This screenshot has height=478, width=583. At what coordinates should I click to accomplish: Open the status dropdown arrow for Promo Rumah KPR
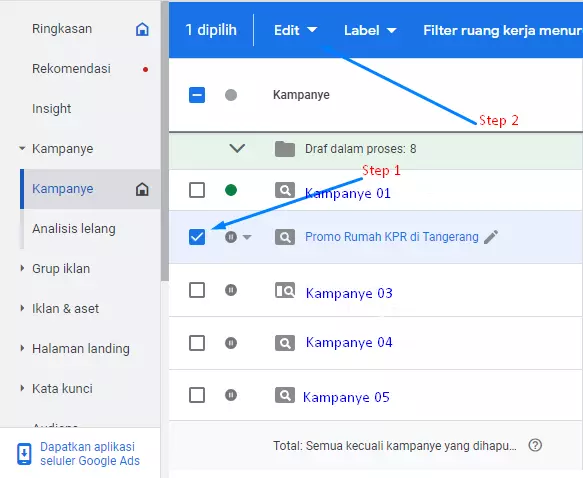click(247, 237)
